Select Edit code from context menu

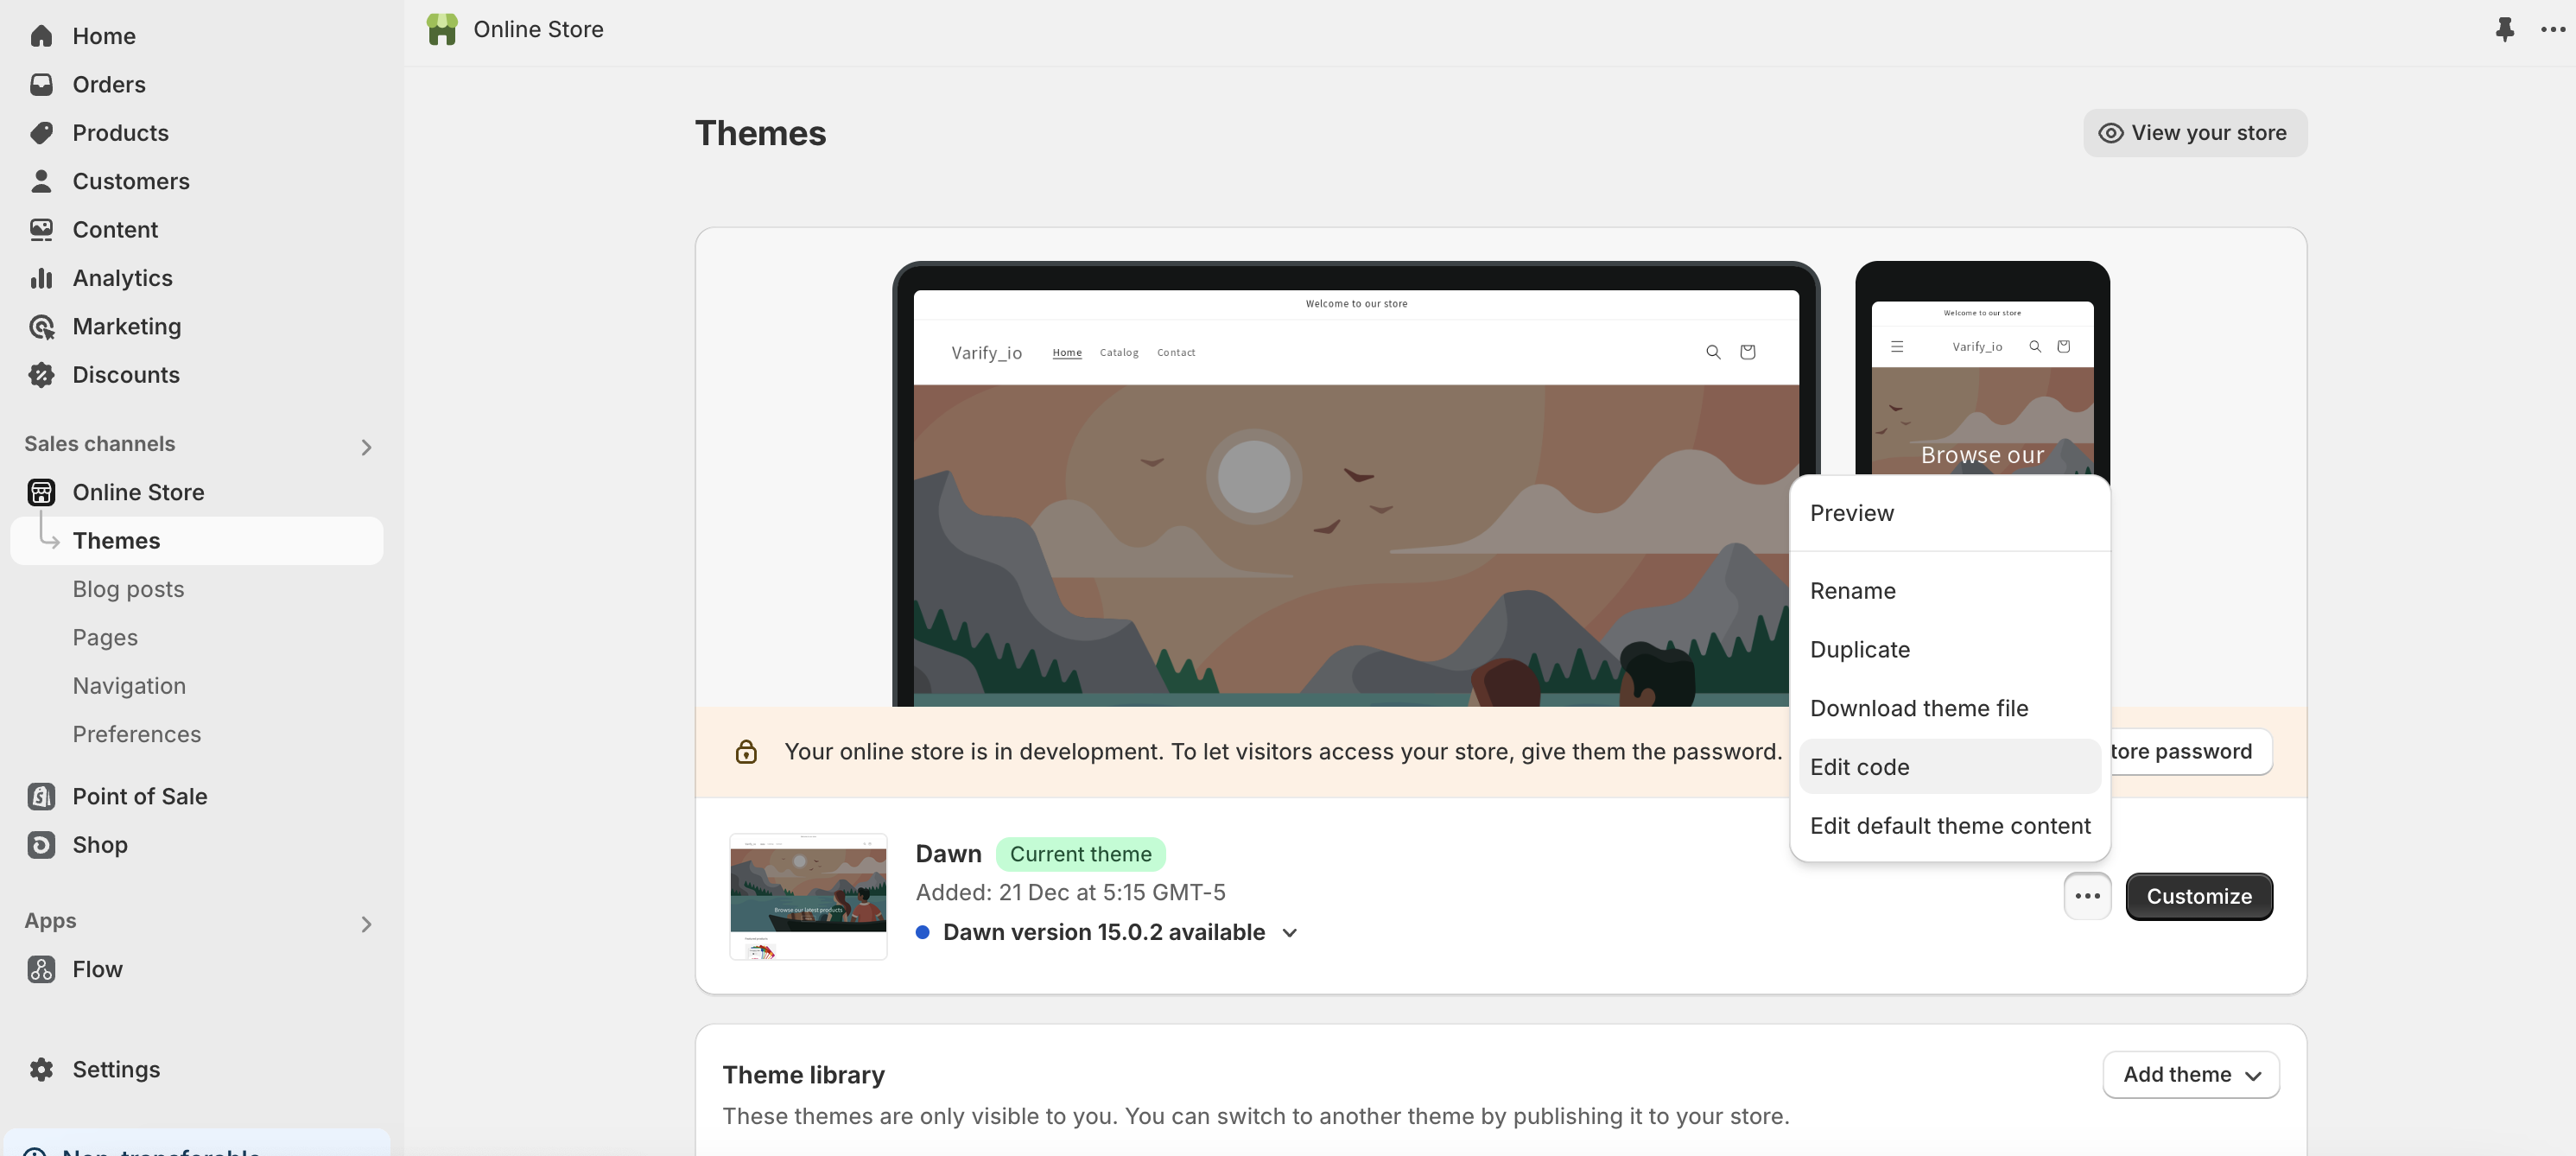[x=1858, y=765]
